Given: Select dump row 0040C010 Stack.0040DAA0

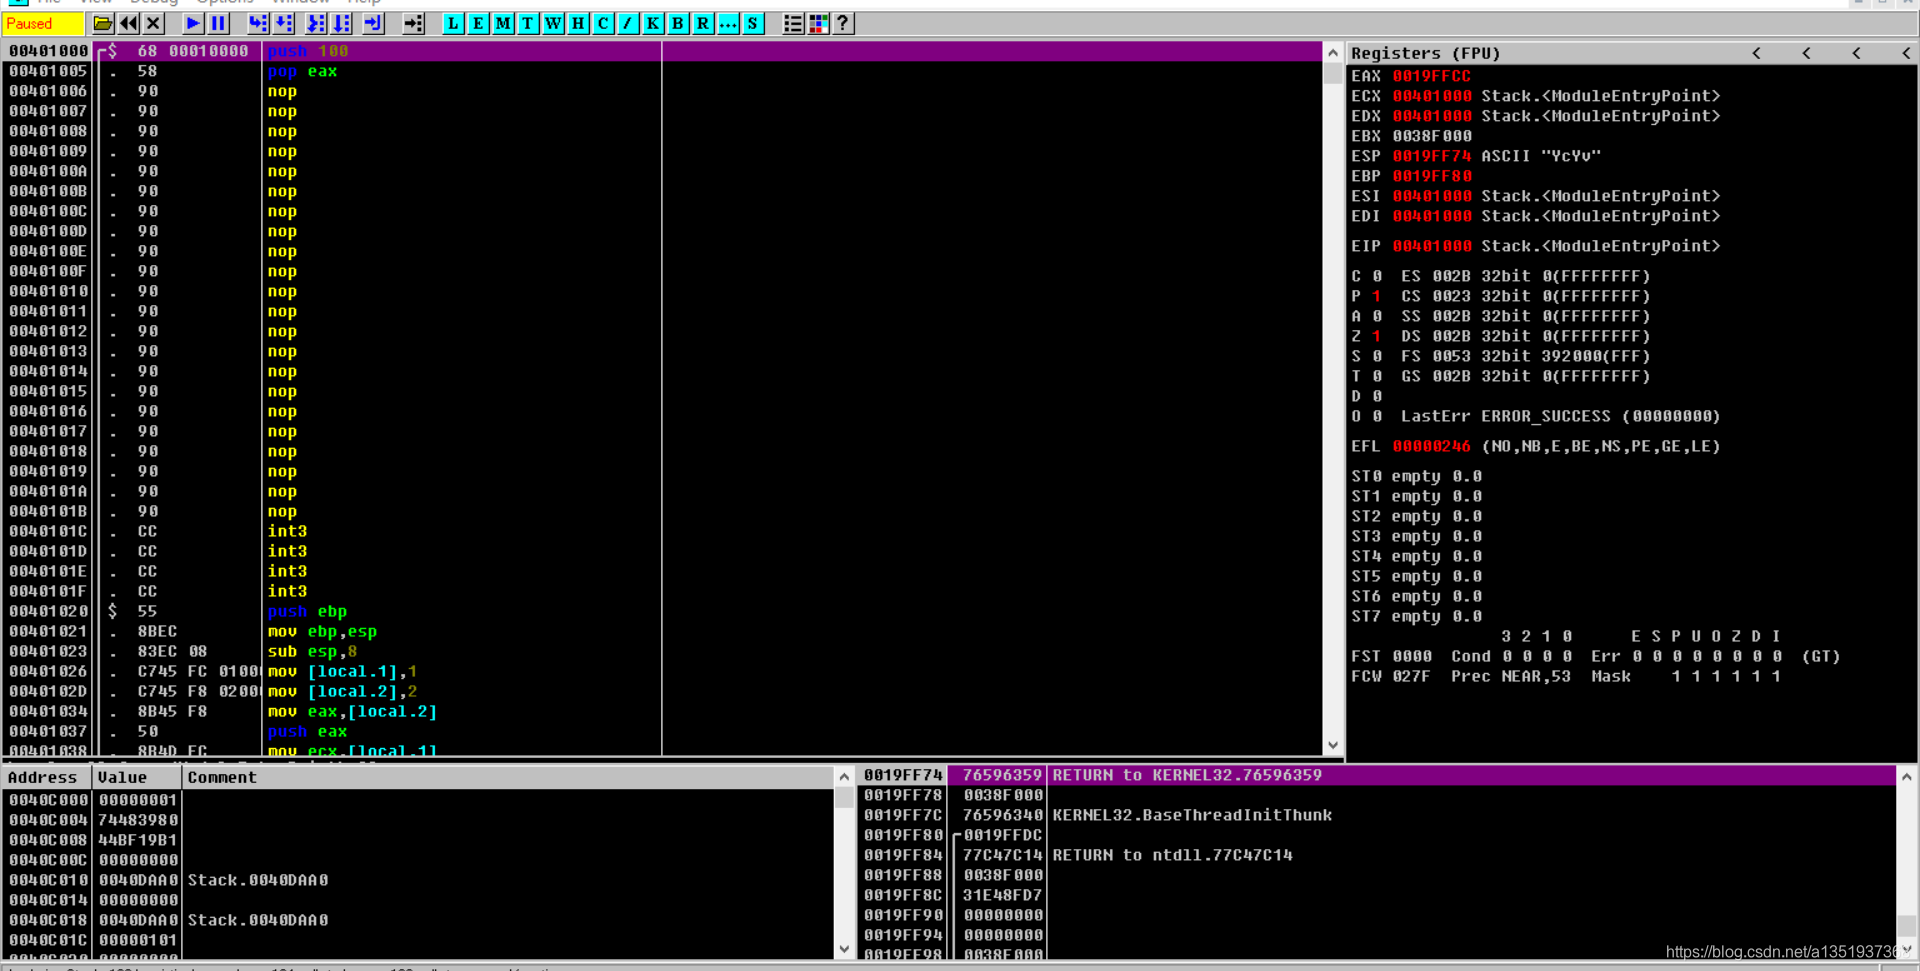Looking at the screenshot, I should pos(418,880).
